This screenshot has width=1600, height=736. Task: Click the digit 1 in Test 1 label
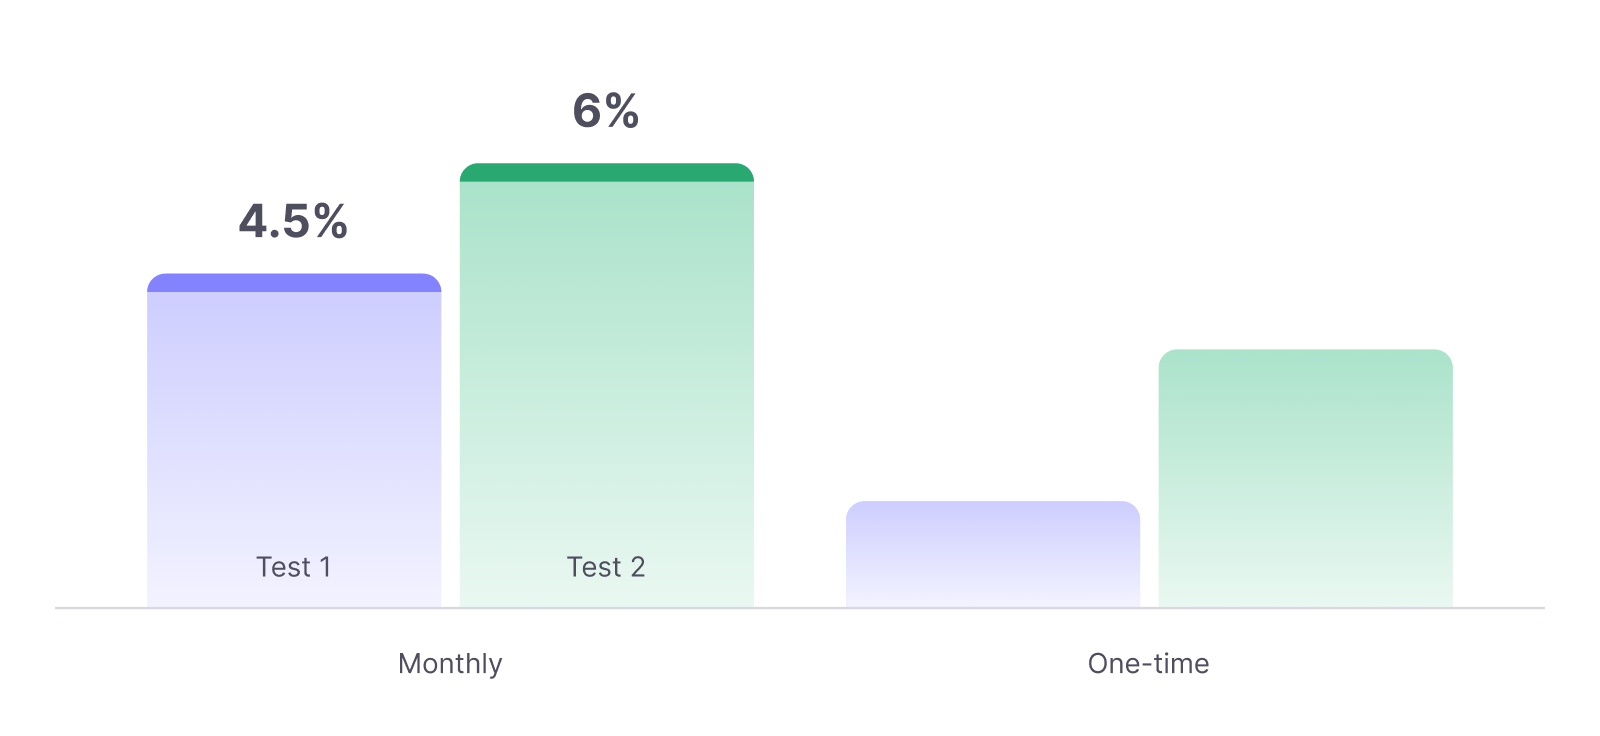[x=325, y=567]
